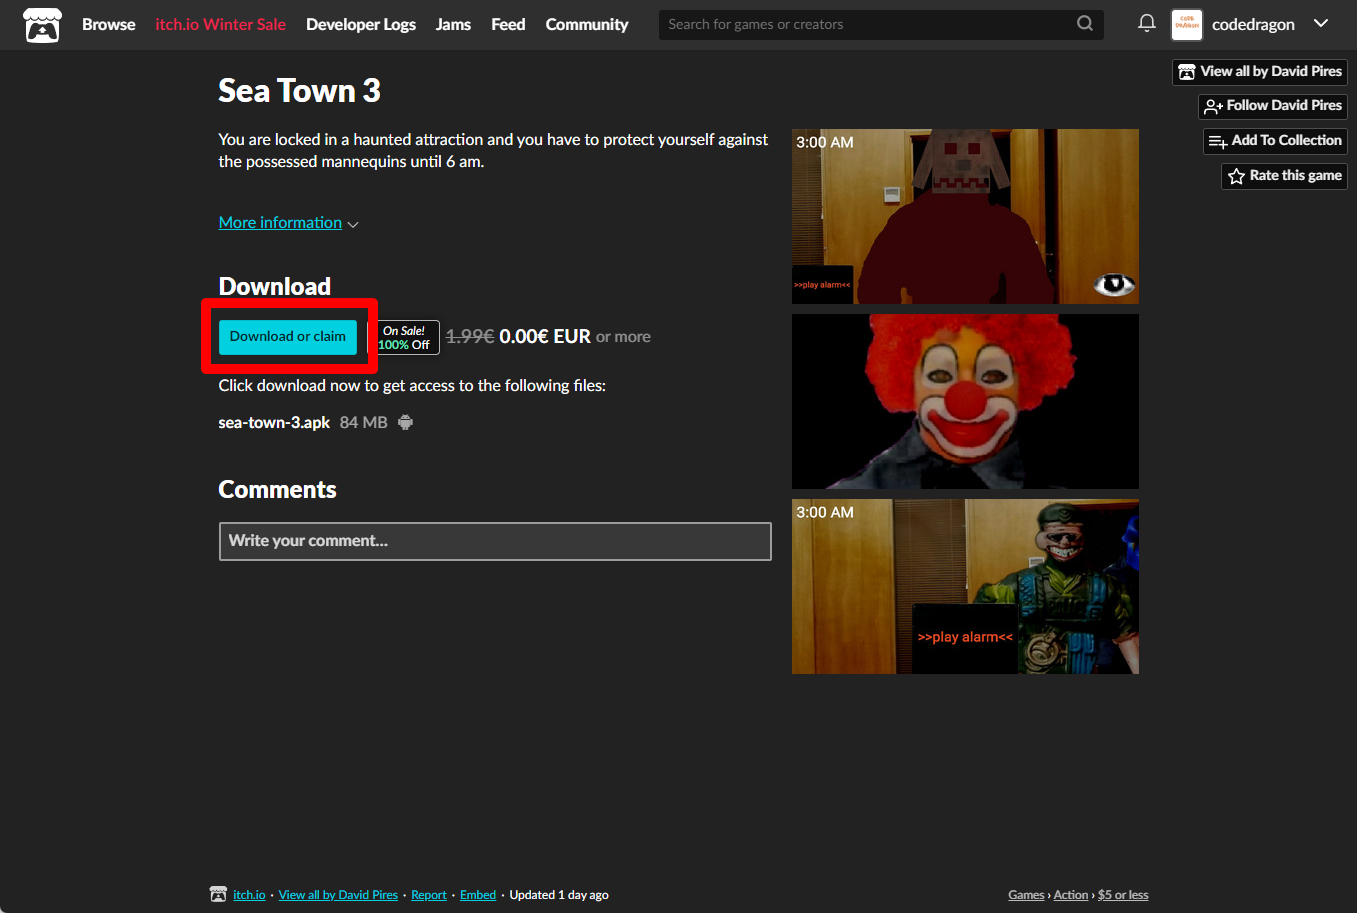Viewport: 1357px width, 913px height.
Task: Open Games category link in footer
Action: click(x=1026, y=895)
